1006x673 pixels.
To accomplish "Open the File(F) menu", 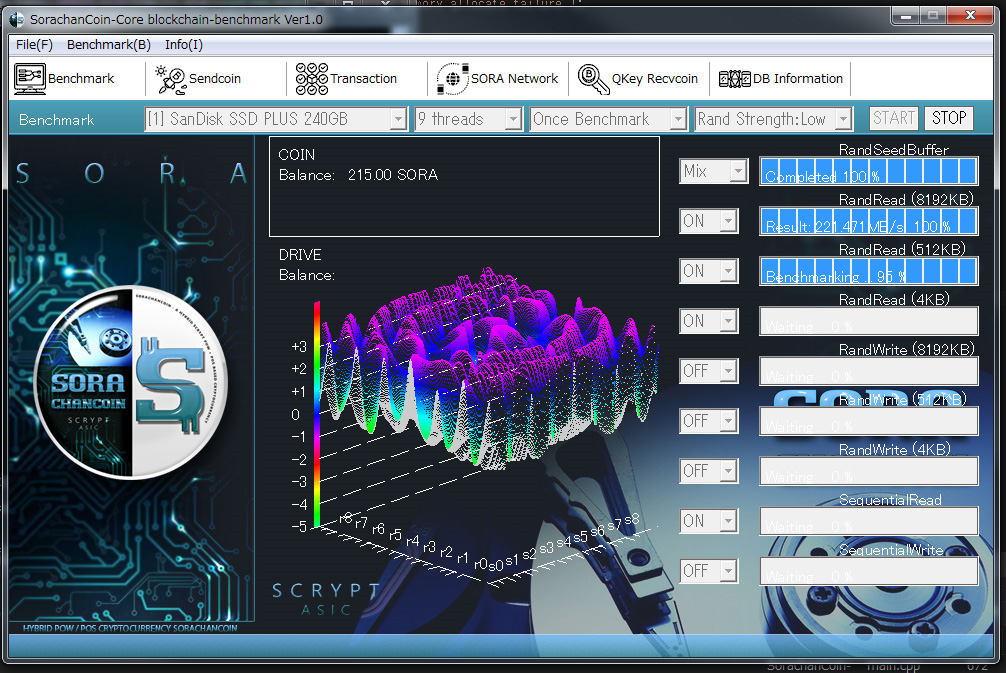I will pyautogui.click(x=34, y=44).
